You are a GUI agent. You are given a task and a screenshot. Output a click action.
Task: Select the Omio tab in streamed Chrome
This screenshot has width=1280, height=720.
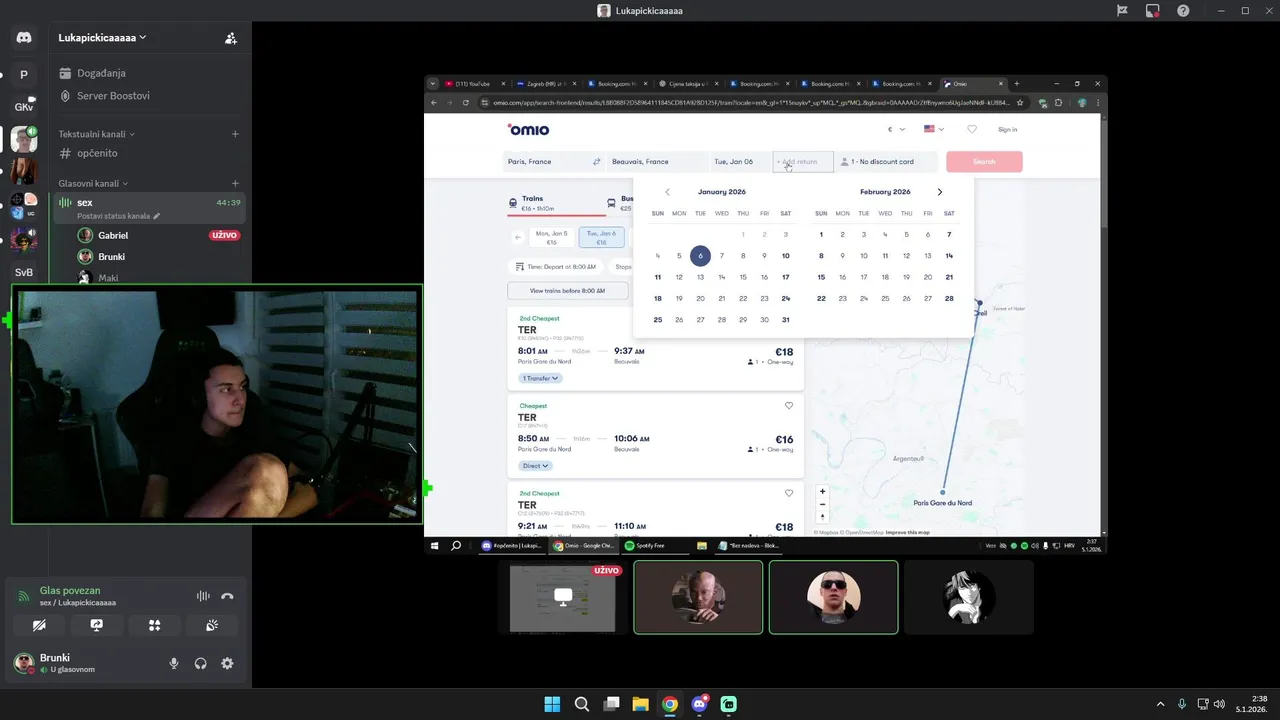point(974,84)
